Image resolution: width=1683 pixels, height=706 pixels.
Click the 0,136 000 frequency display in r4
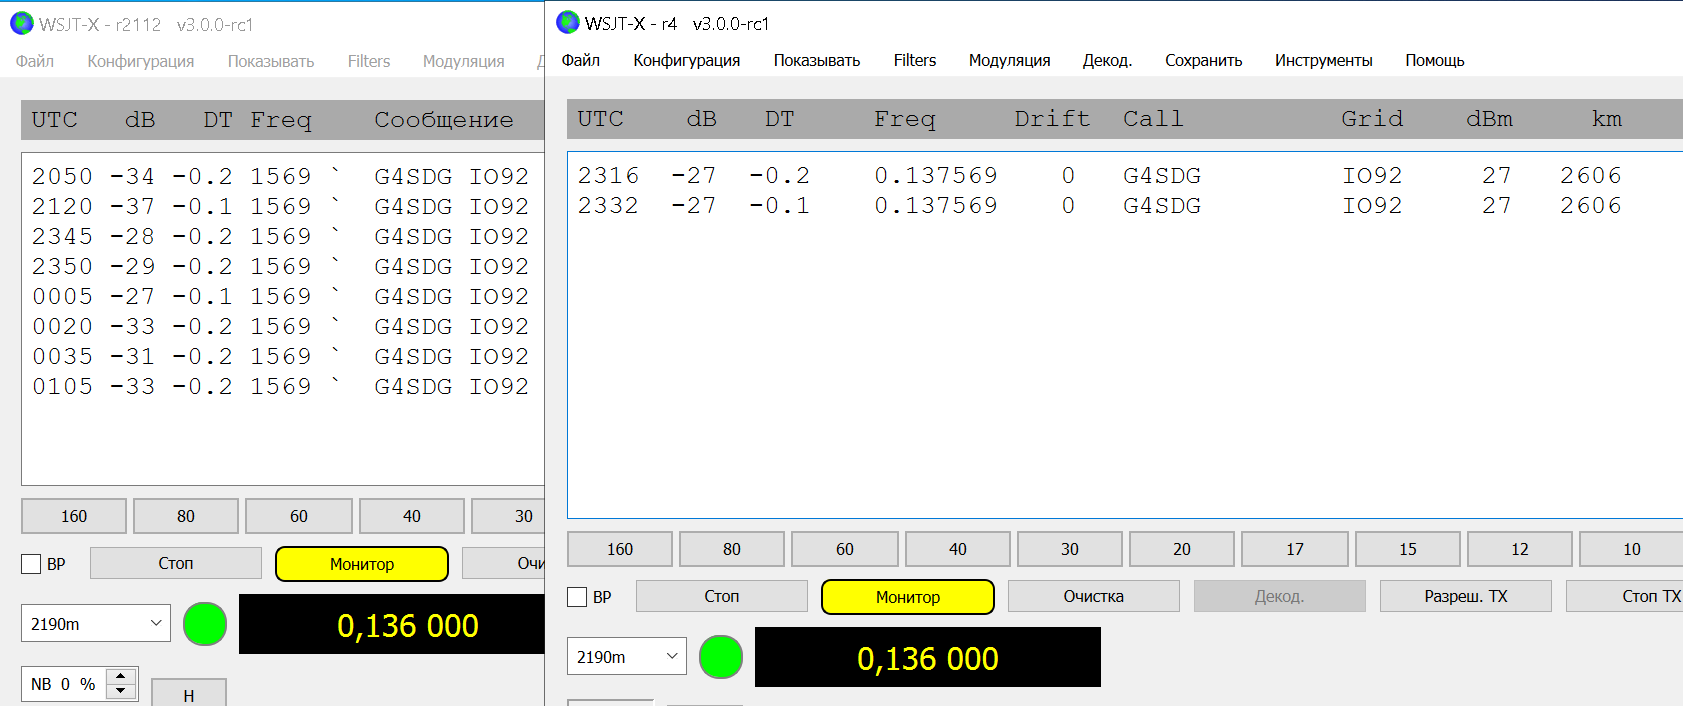[x=927, y=658]
